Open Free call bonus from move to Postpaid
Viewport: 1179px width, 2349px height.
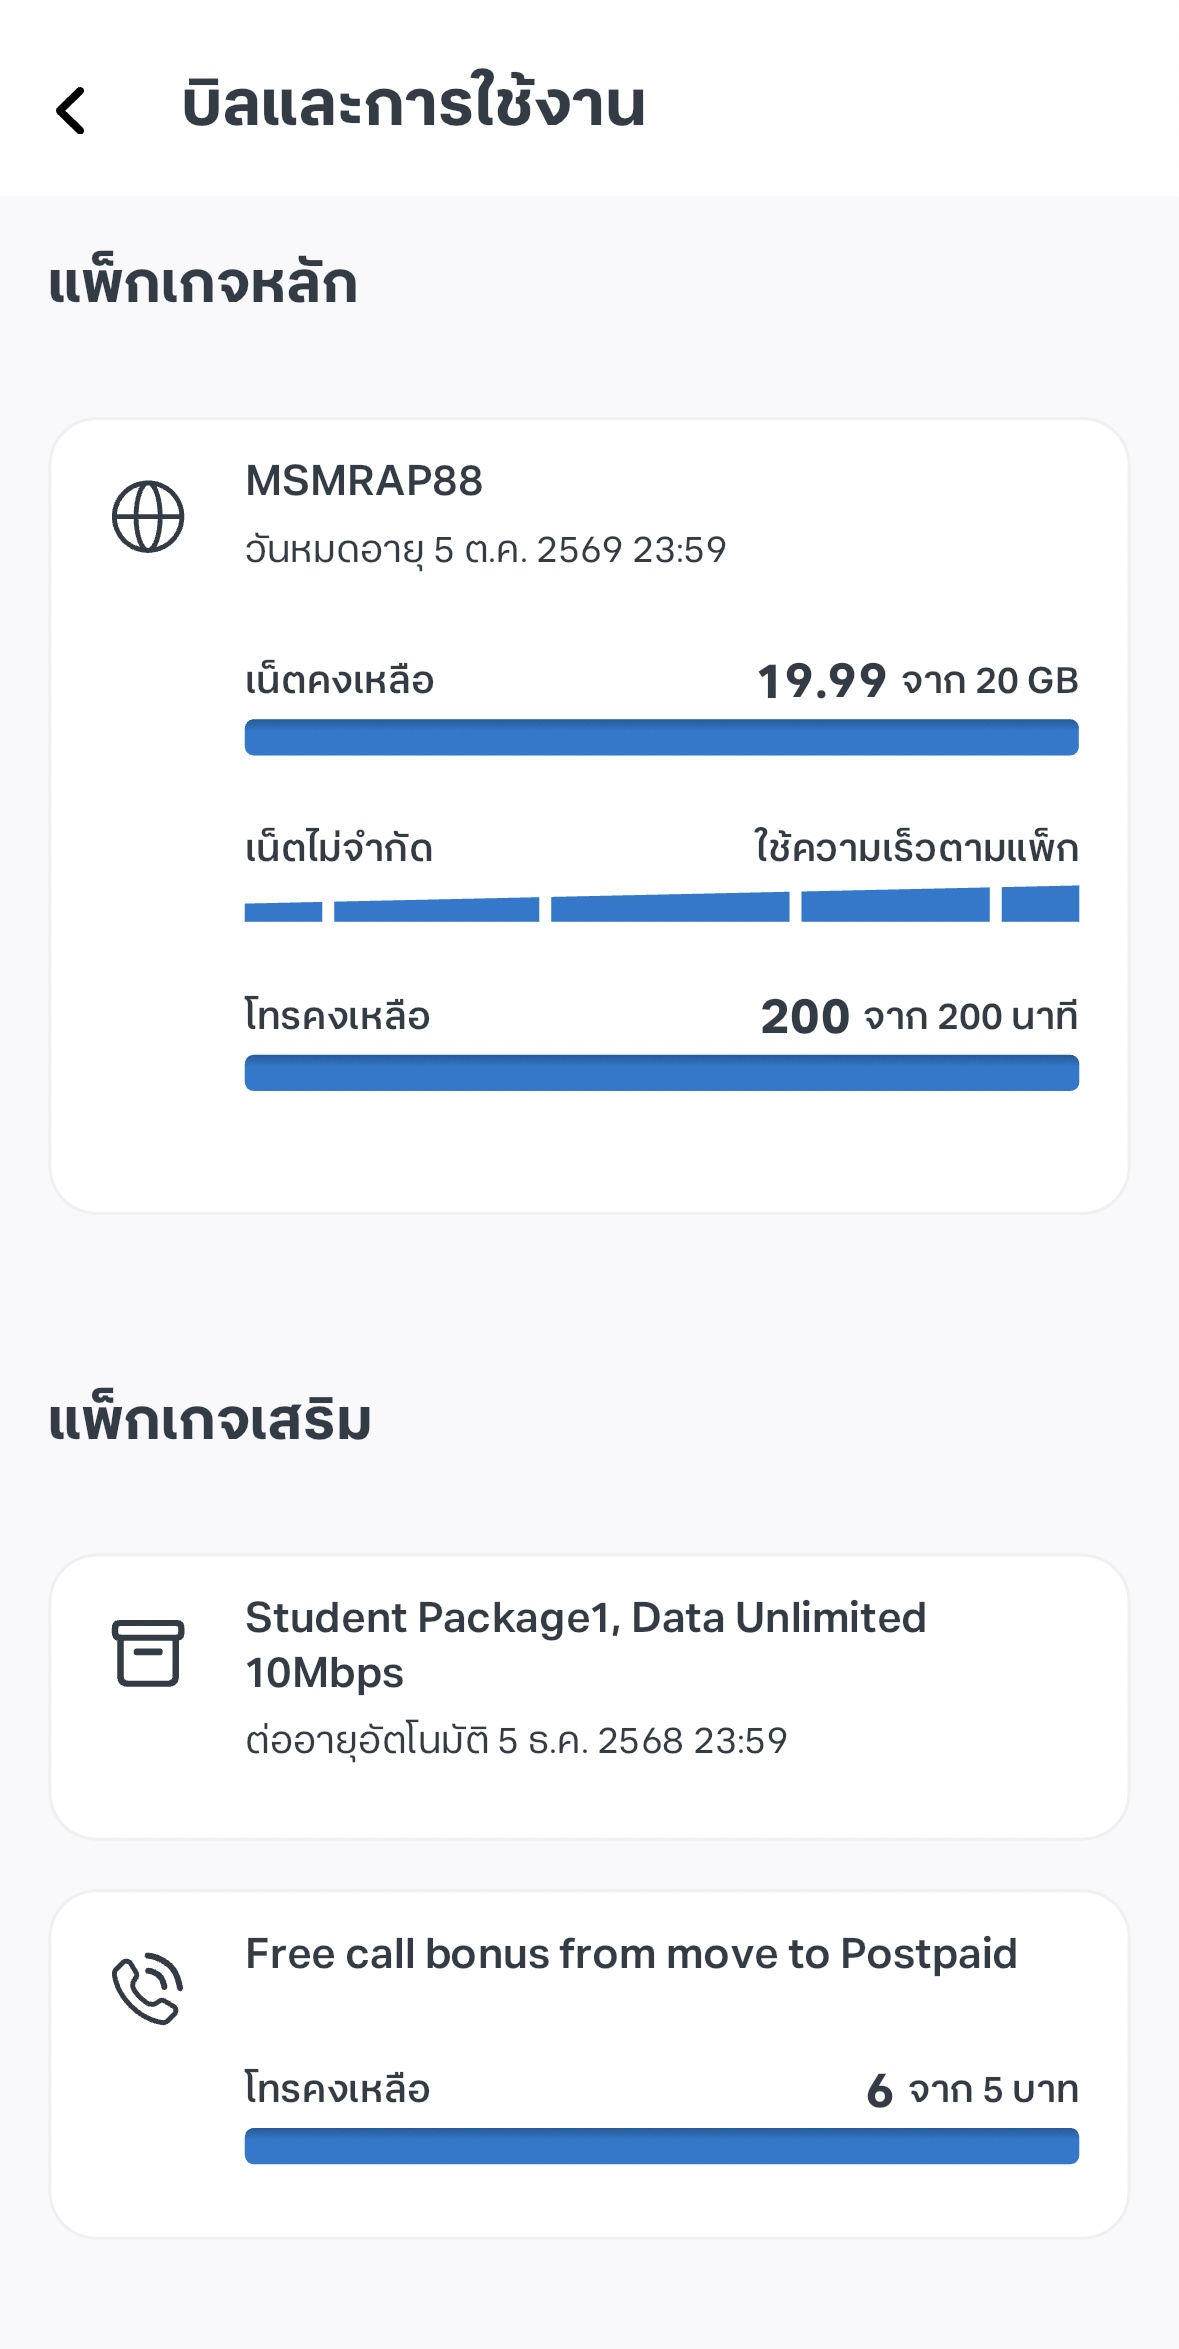click(x=631, y=1954)
